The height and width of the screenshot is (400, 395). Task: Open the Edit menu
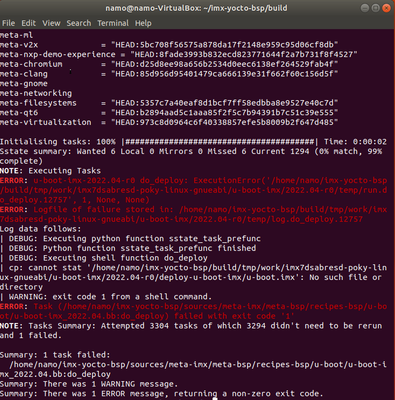point(28,23)
